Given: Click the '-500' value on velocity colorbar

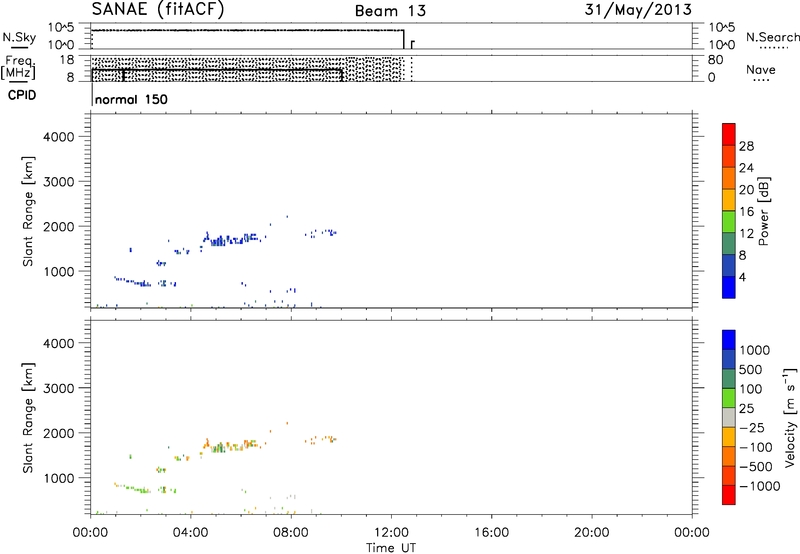Looking at the screenshot, I should 756,467.
